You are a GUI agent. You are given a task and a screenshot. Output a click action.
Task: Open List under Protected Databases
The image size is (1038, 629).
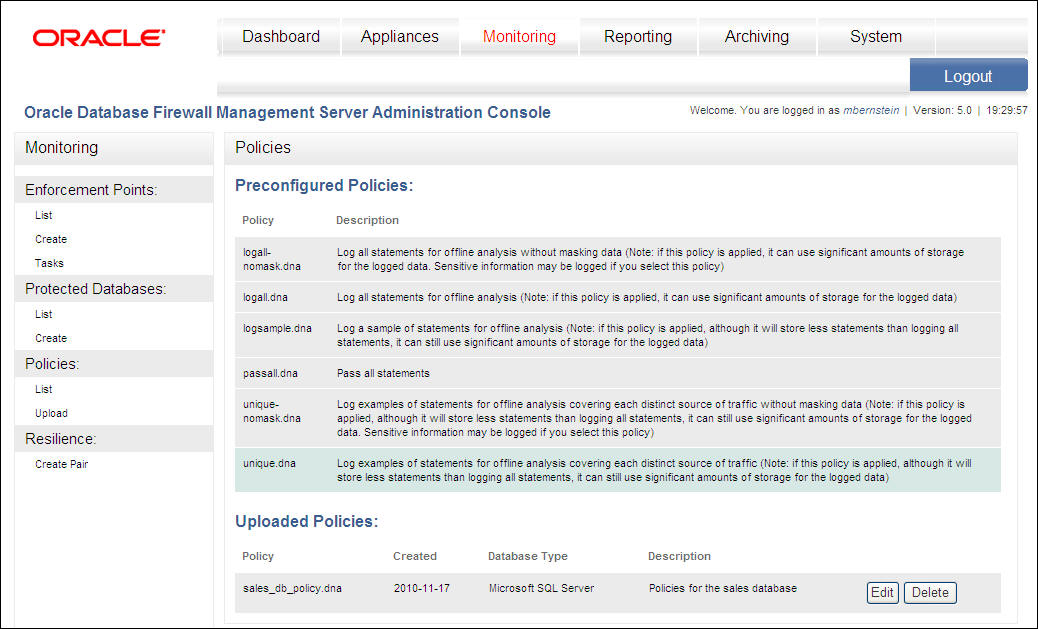coord(44,314)
